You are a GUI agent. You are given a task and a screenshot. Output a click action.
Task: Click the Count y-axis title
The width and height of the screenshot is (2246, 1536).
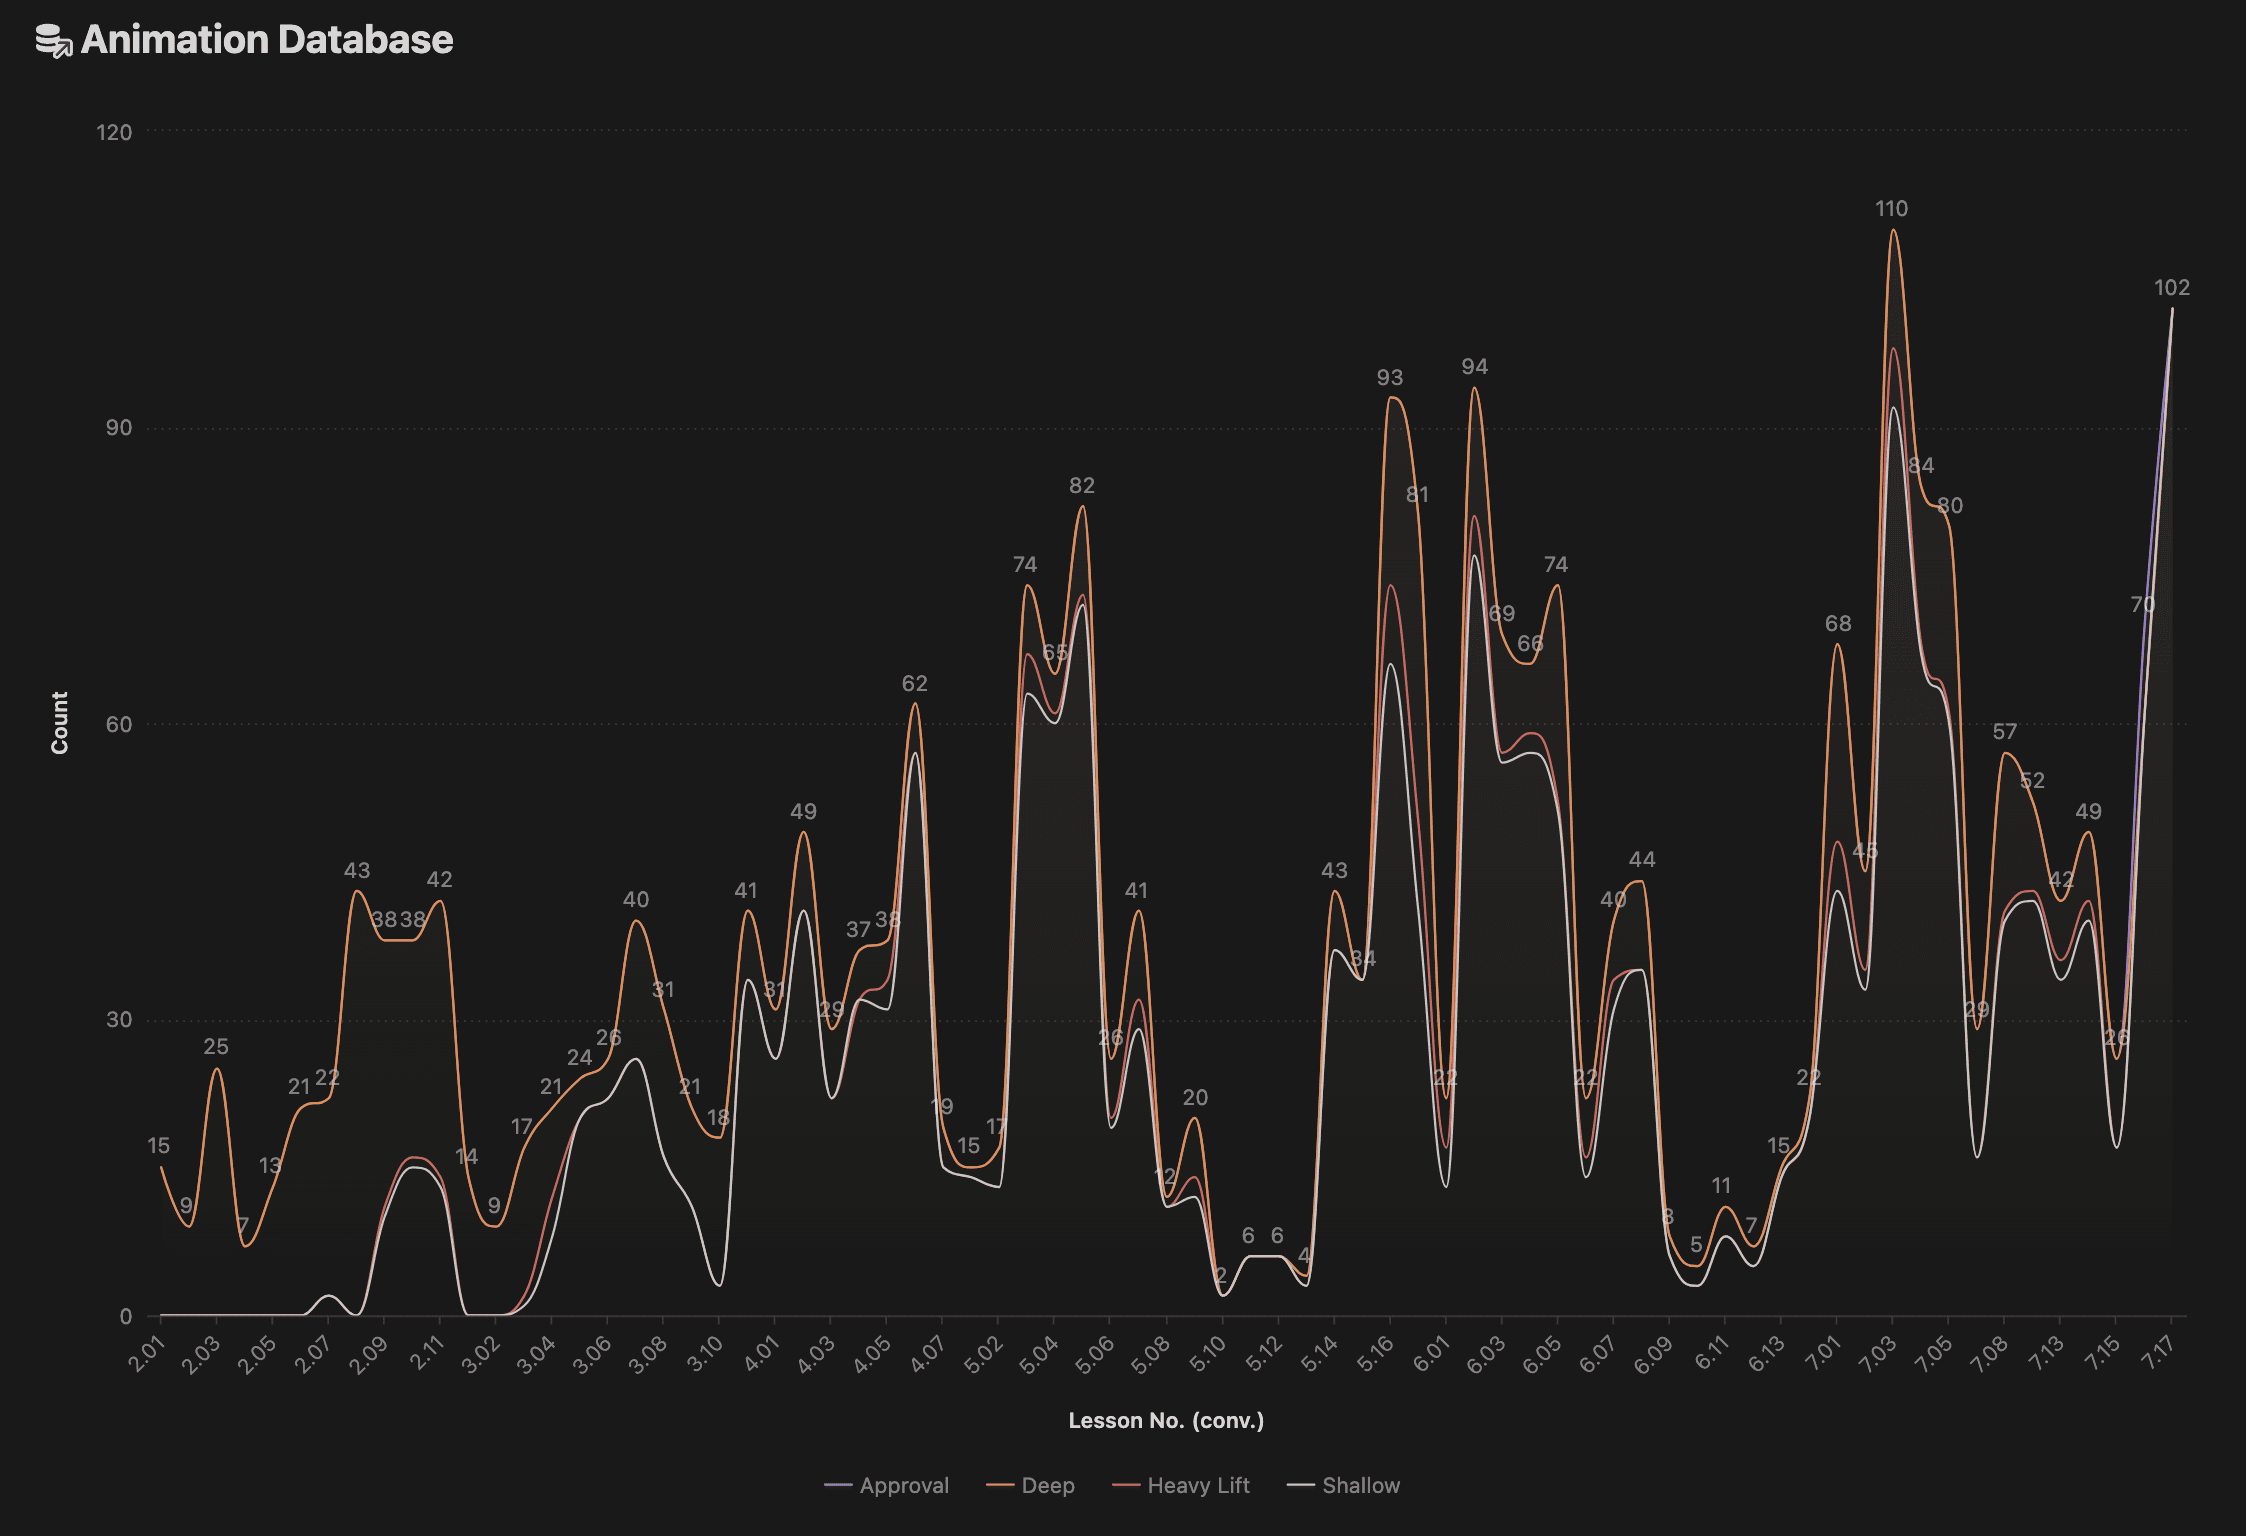(60, 722)
